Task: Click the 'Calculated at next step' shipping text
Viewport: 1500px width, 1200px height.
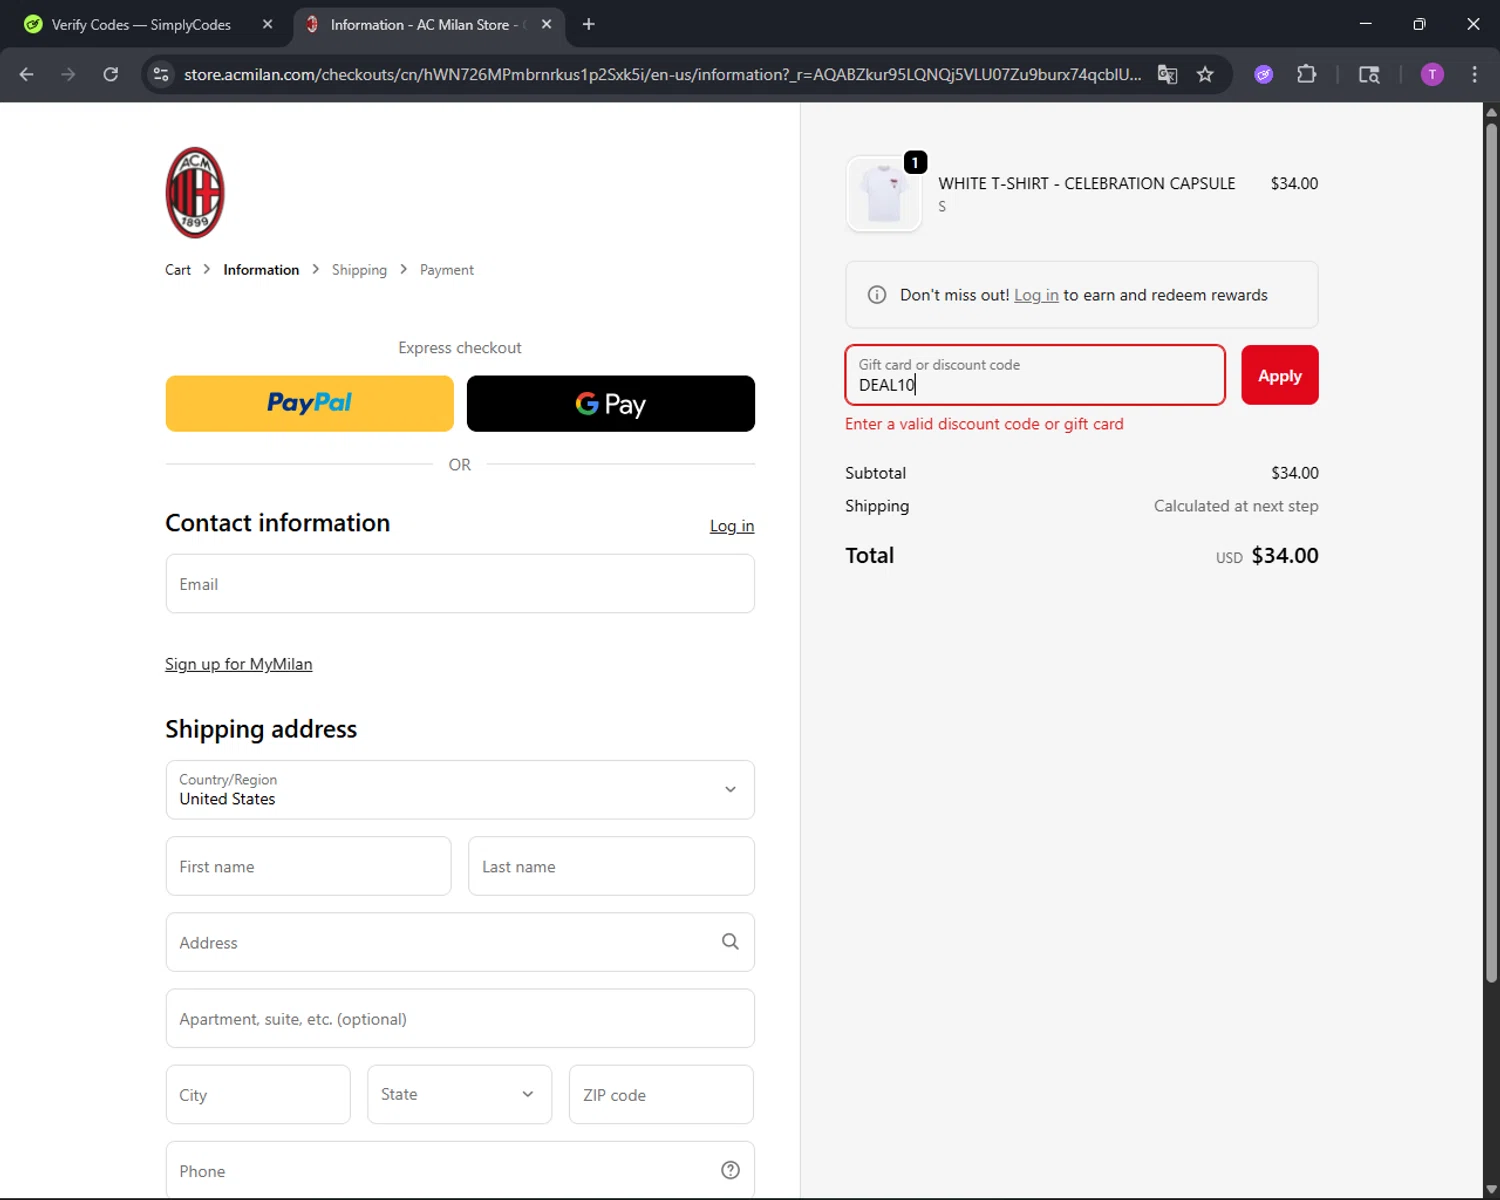Action: [x=1236, y=506]
